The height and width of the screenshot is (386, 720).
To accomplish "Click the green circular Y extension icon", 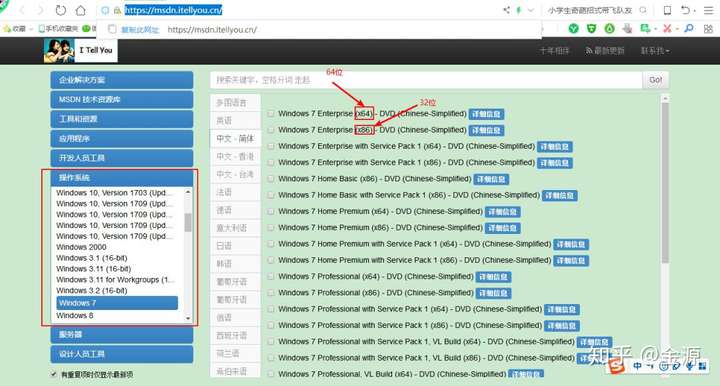I will [x=574, y=28].
